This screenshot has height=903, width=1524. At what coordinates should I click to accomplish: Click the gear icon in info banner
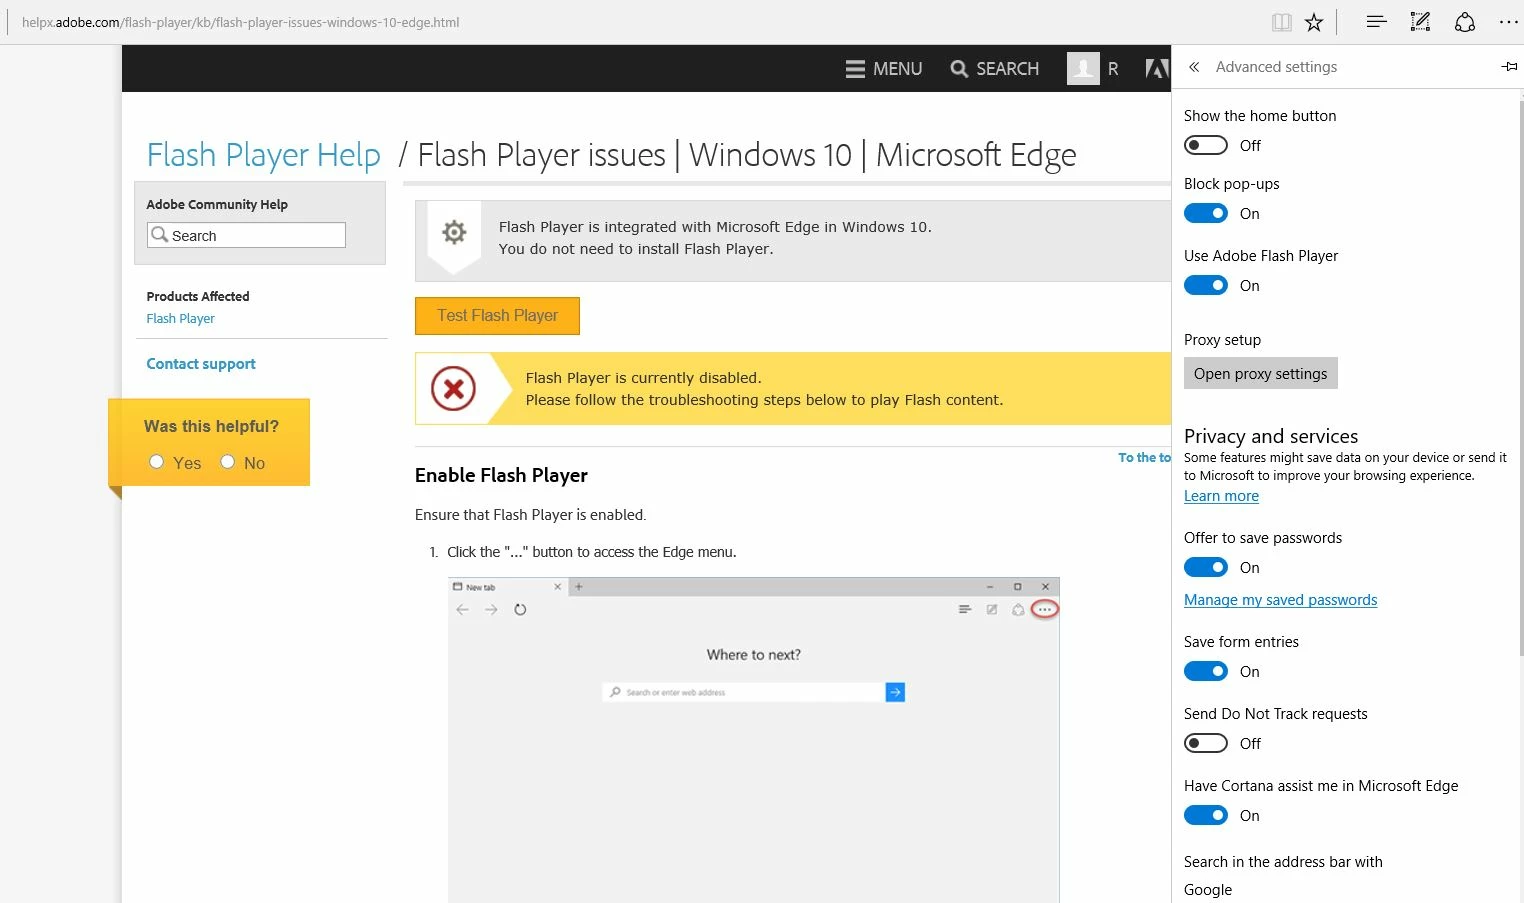point(454,232)
